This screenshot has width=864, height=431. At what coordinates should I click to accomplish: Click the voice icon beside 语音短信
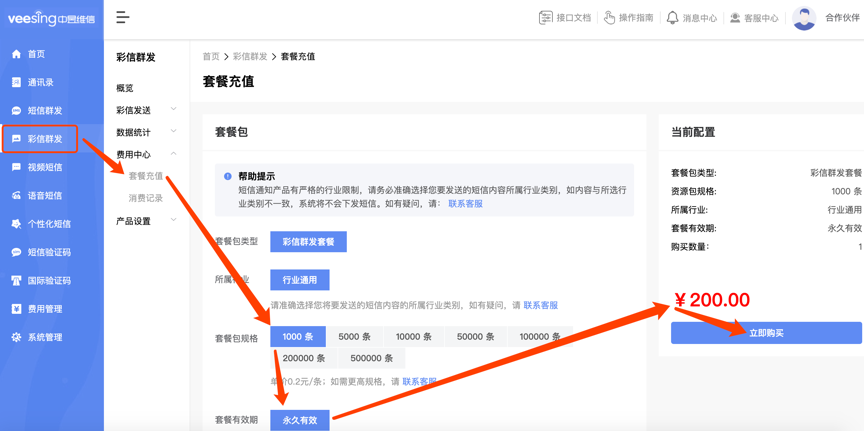[x=17, y=196]
